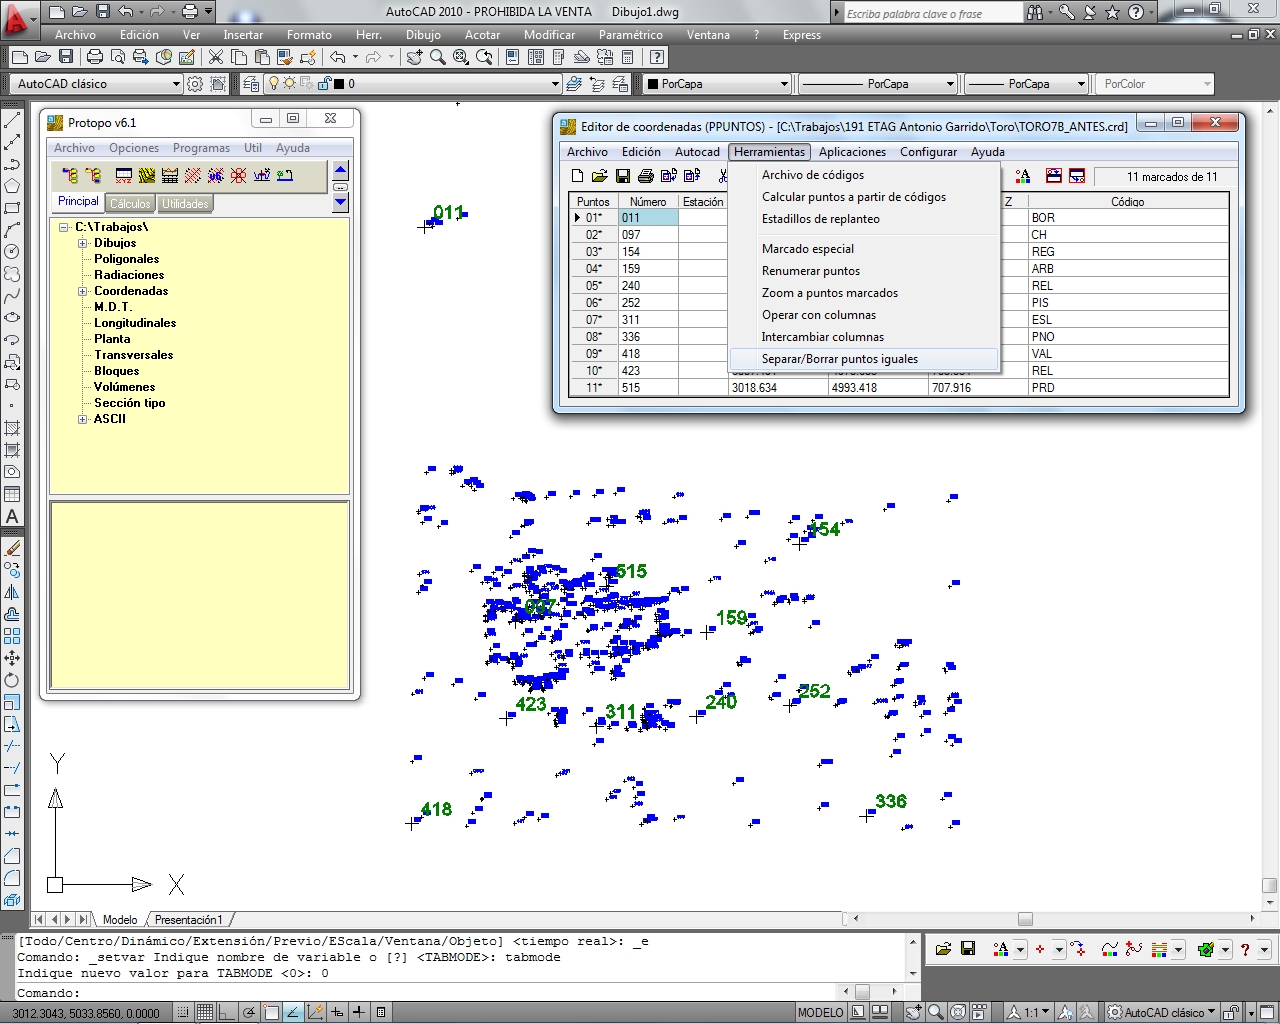Click the Save icon in coordinate editor toolbar
This screenshot has width=1280, height=1024.
622,176
